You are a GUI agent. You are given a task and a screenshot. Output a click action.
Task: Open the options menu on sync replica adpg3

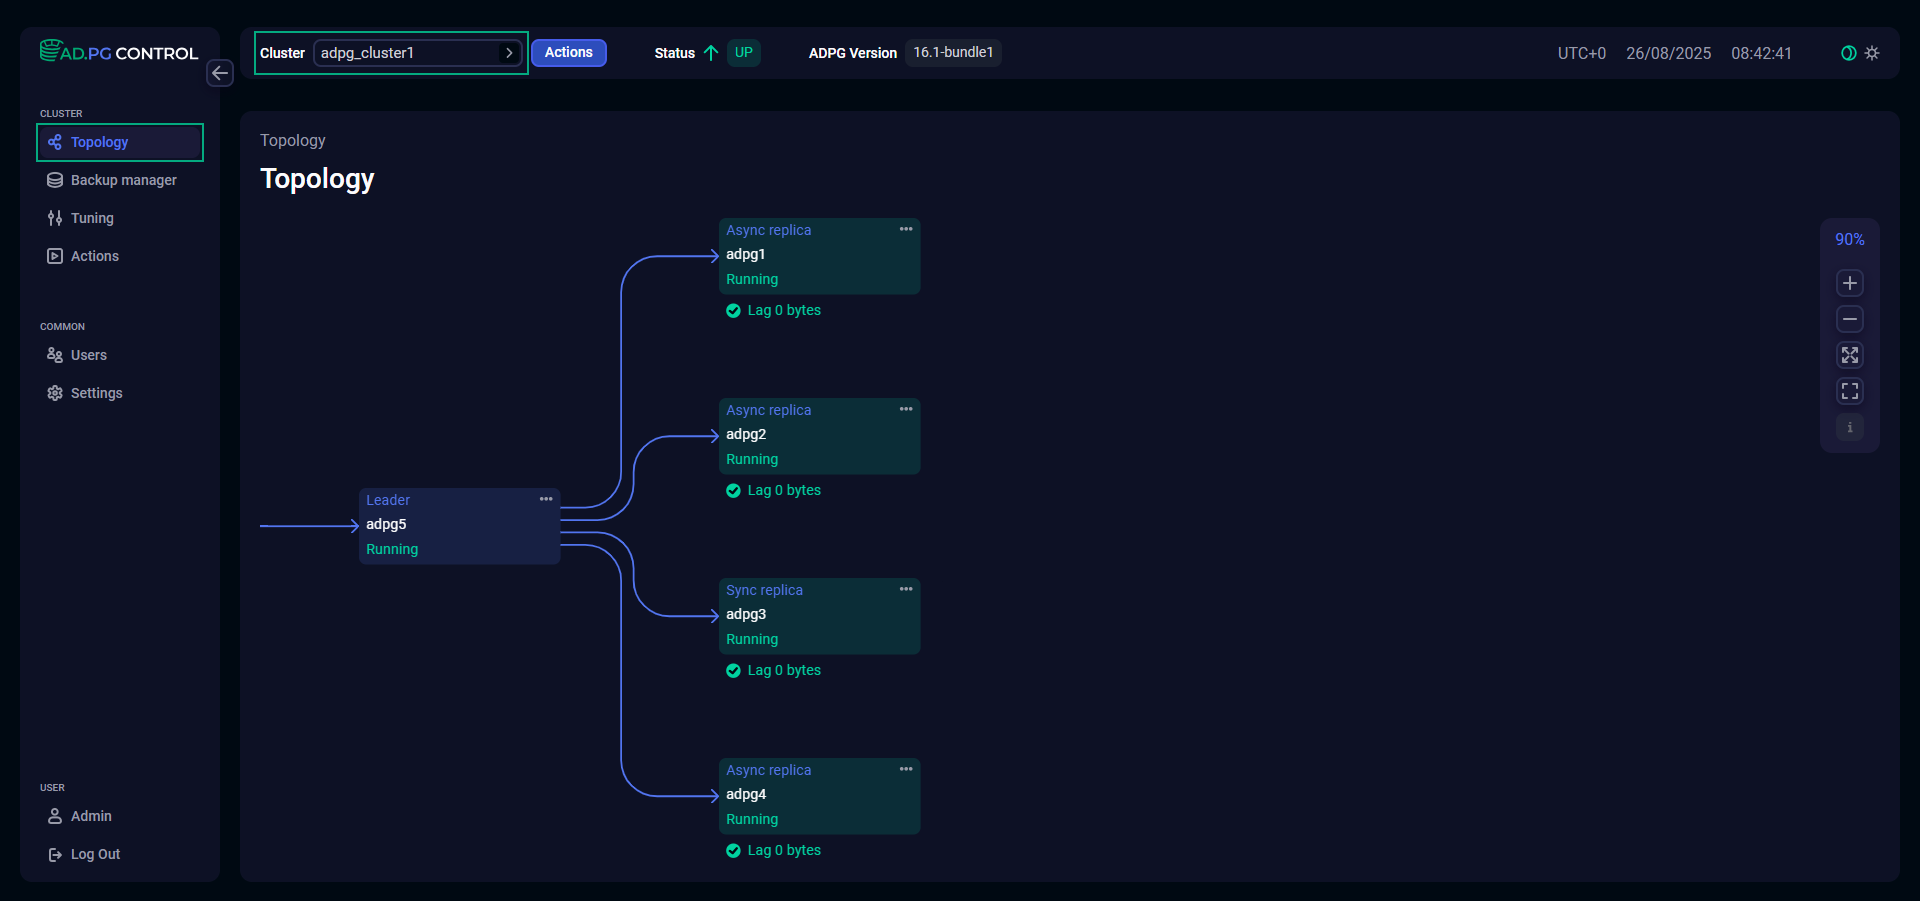906,589
